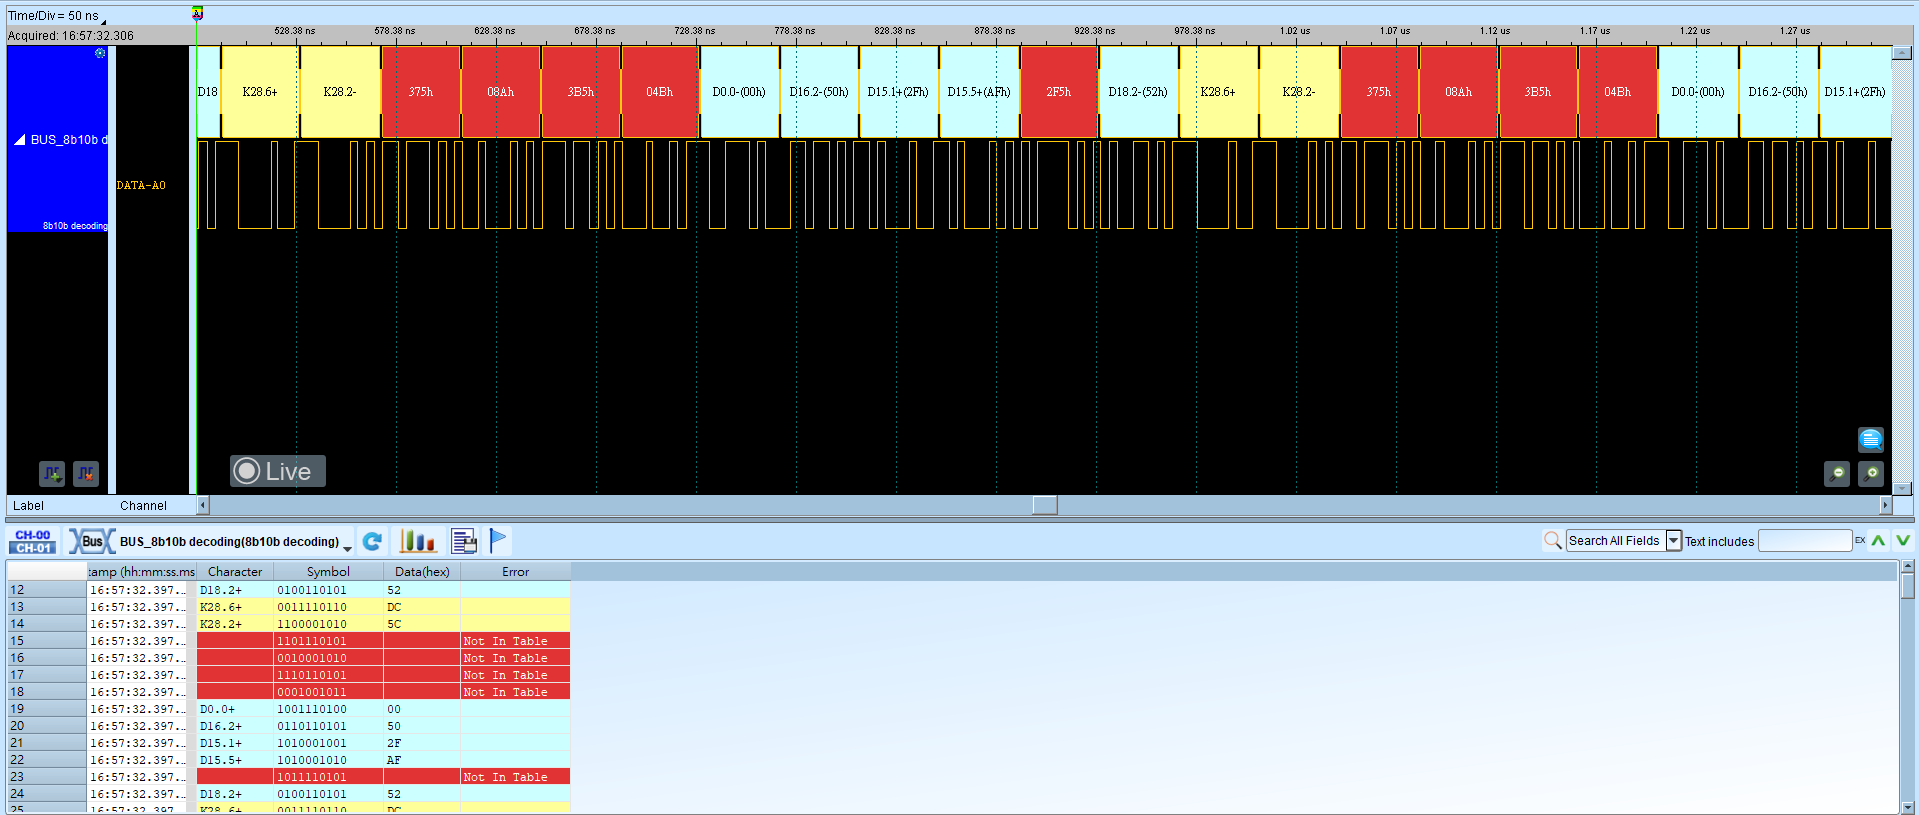1919x815 pixels.
Task: Open the Search All Fields dropdown
Action: (x=1673, y=541)
